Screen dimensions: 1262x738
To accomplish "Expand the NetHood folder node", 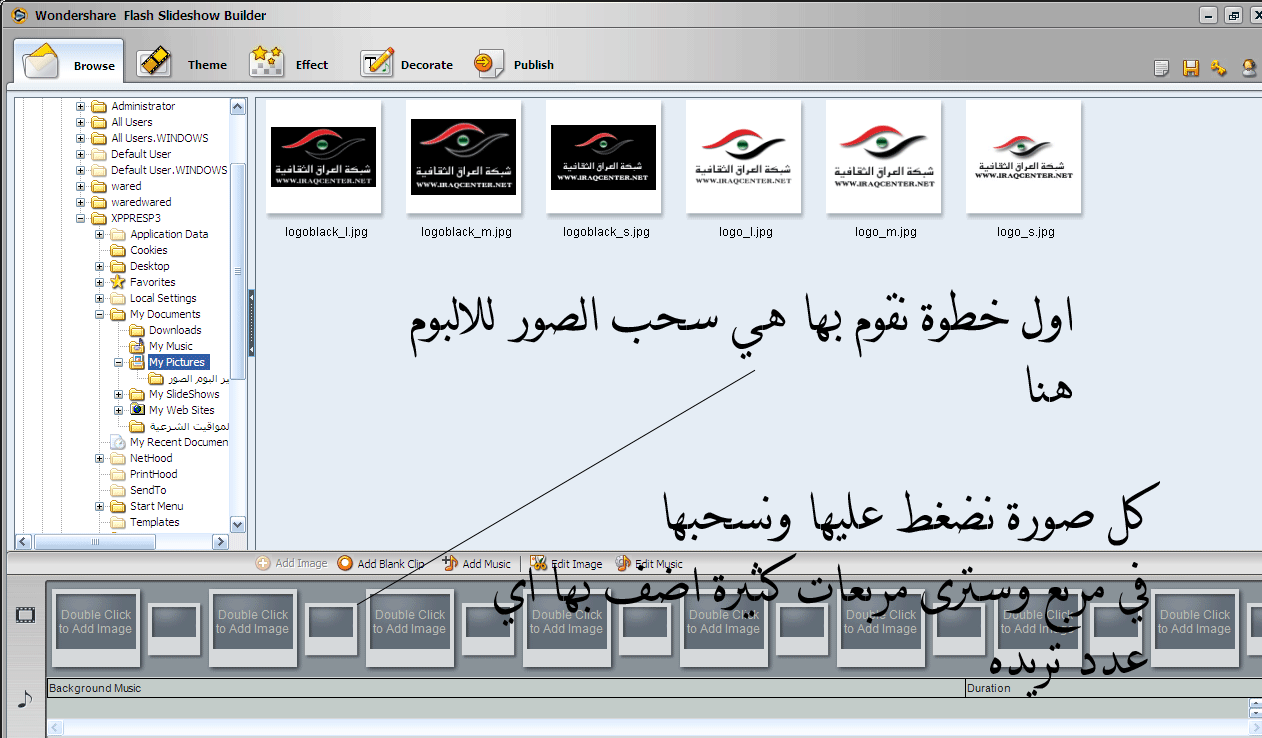I will pyautogui.click(x=100, y=458).
